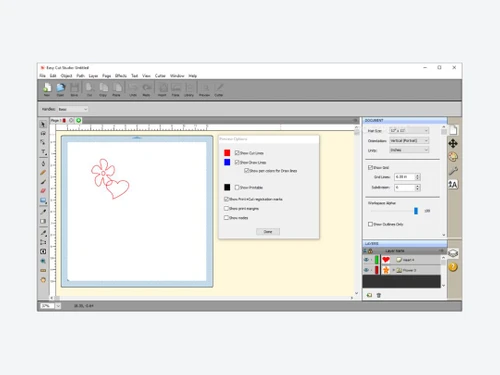Open the Mat Size dropdown
The width and height of the screenshot is (500, 375).
coord(409,130)
